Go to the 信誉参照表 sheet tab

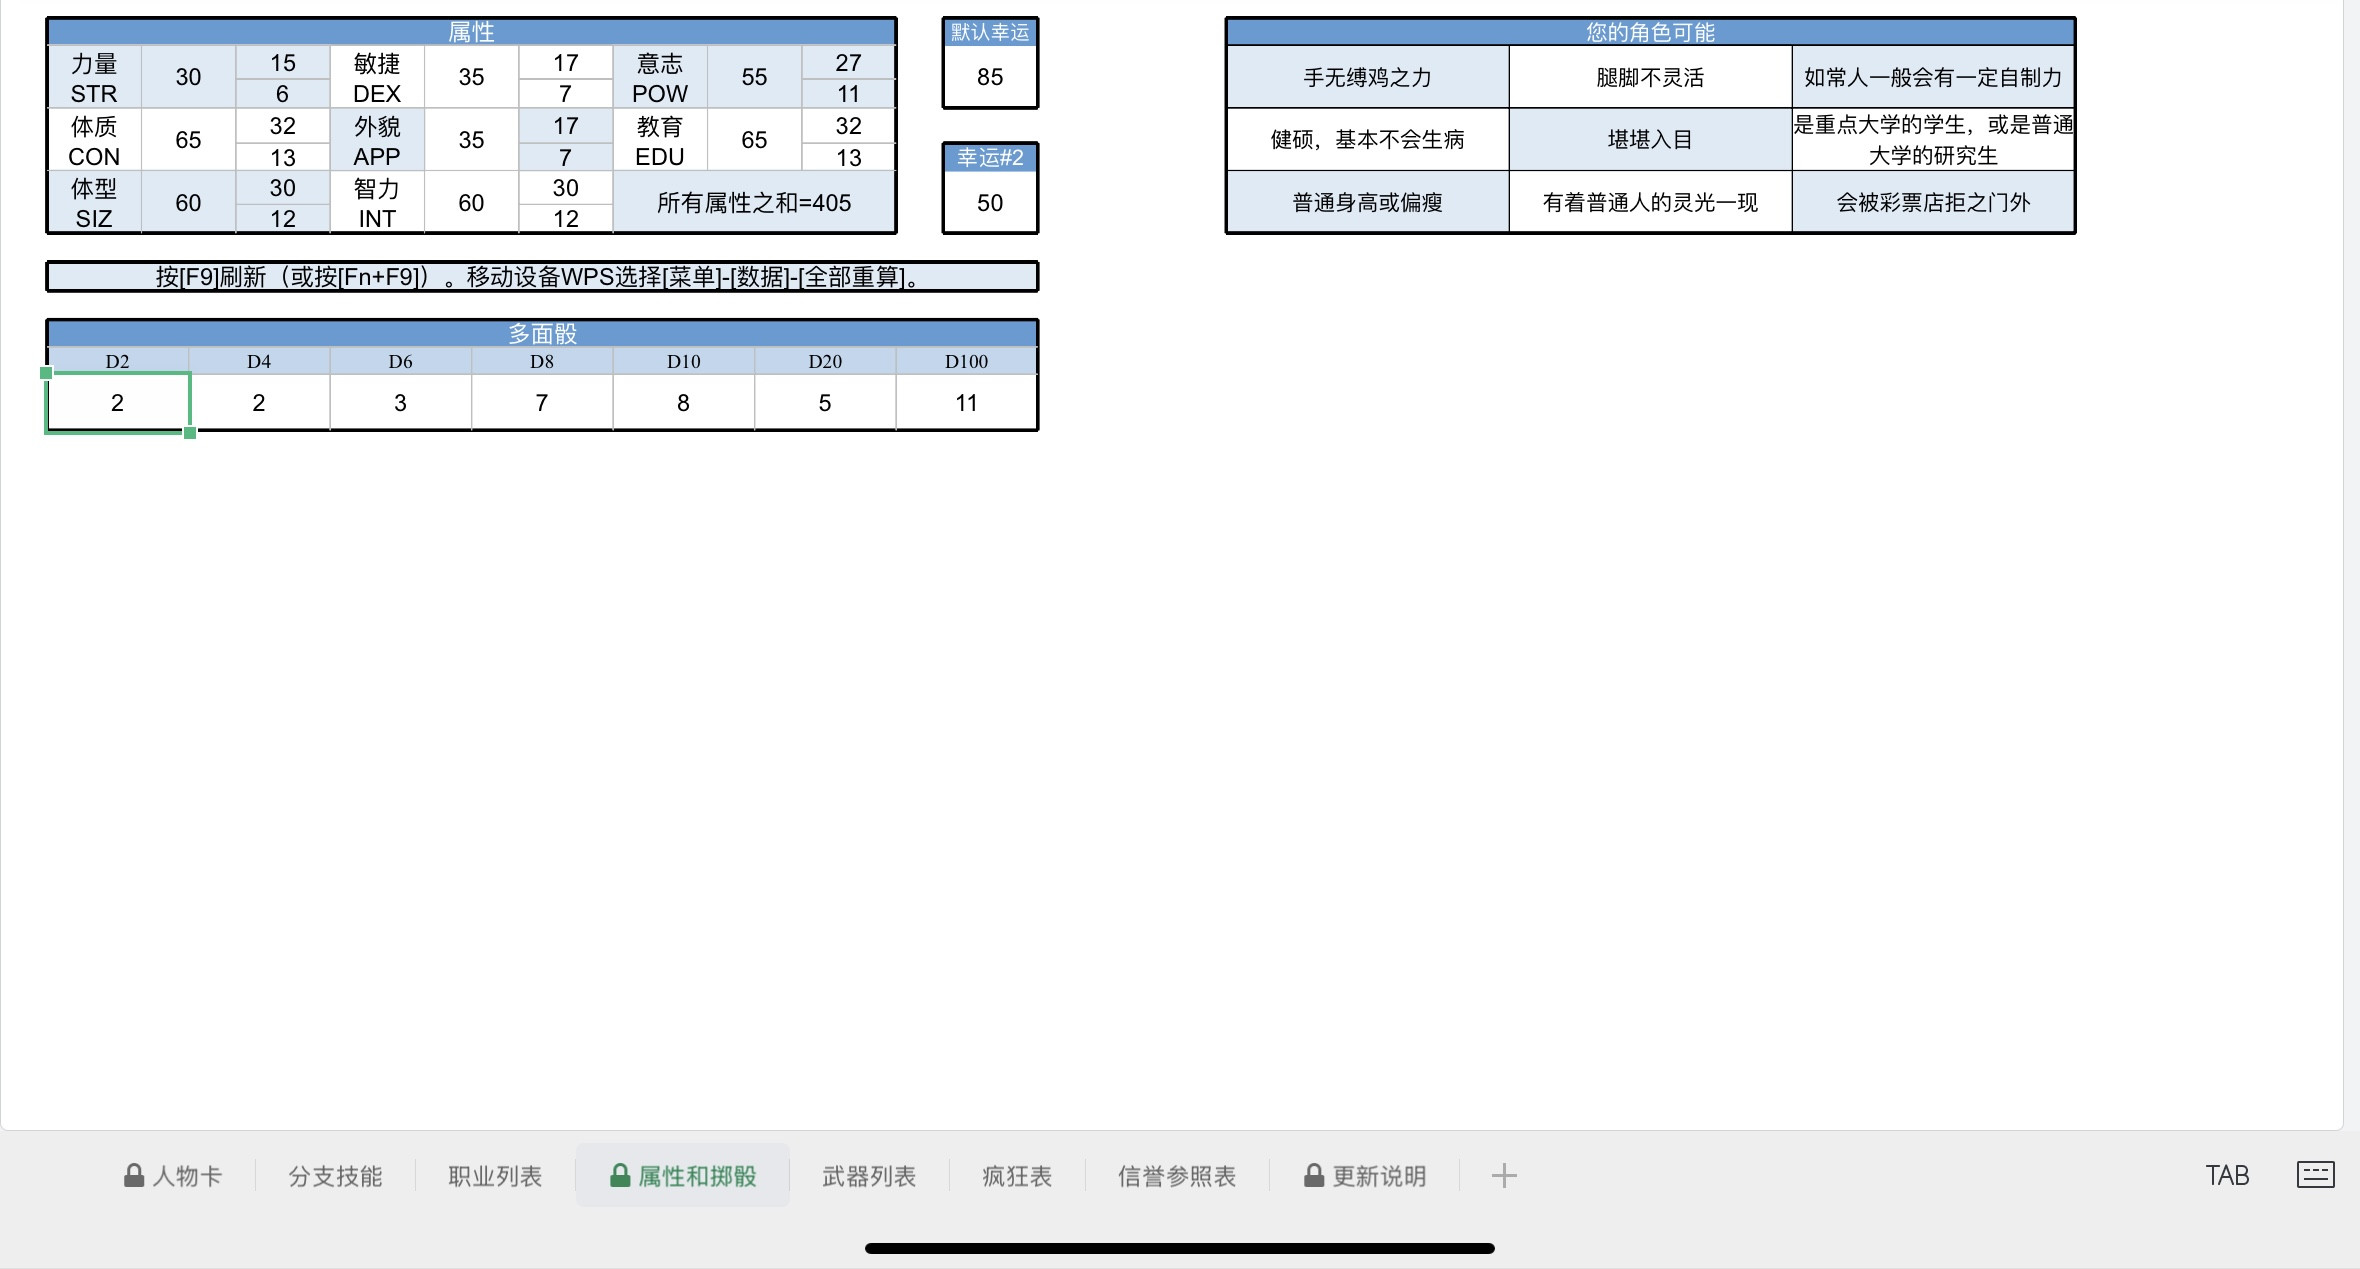(x=1176, y=1176)
